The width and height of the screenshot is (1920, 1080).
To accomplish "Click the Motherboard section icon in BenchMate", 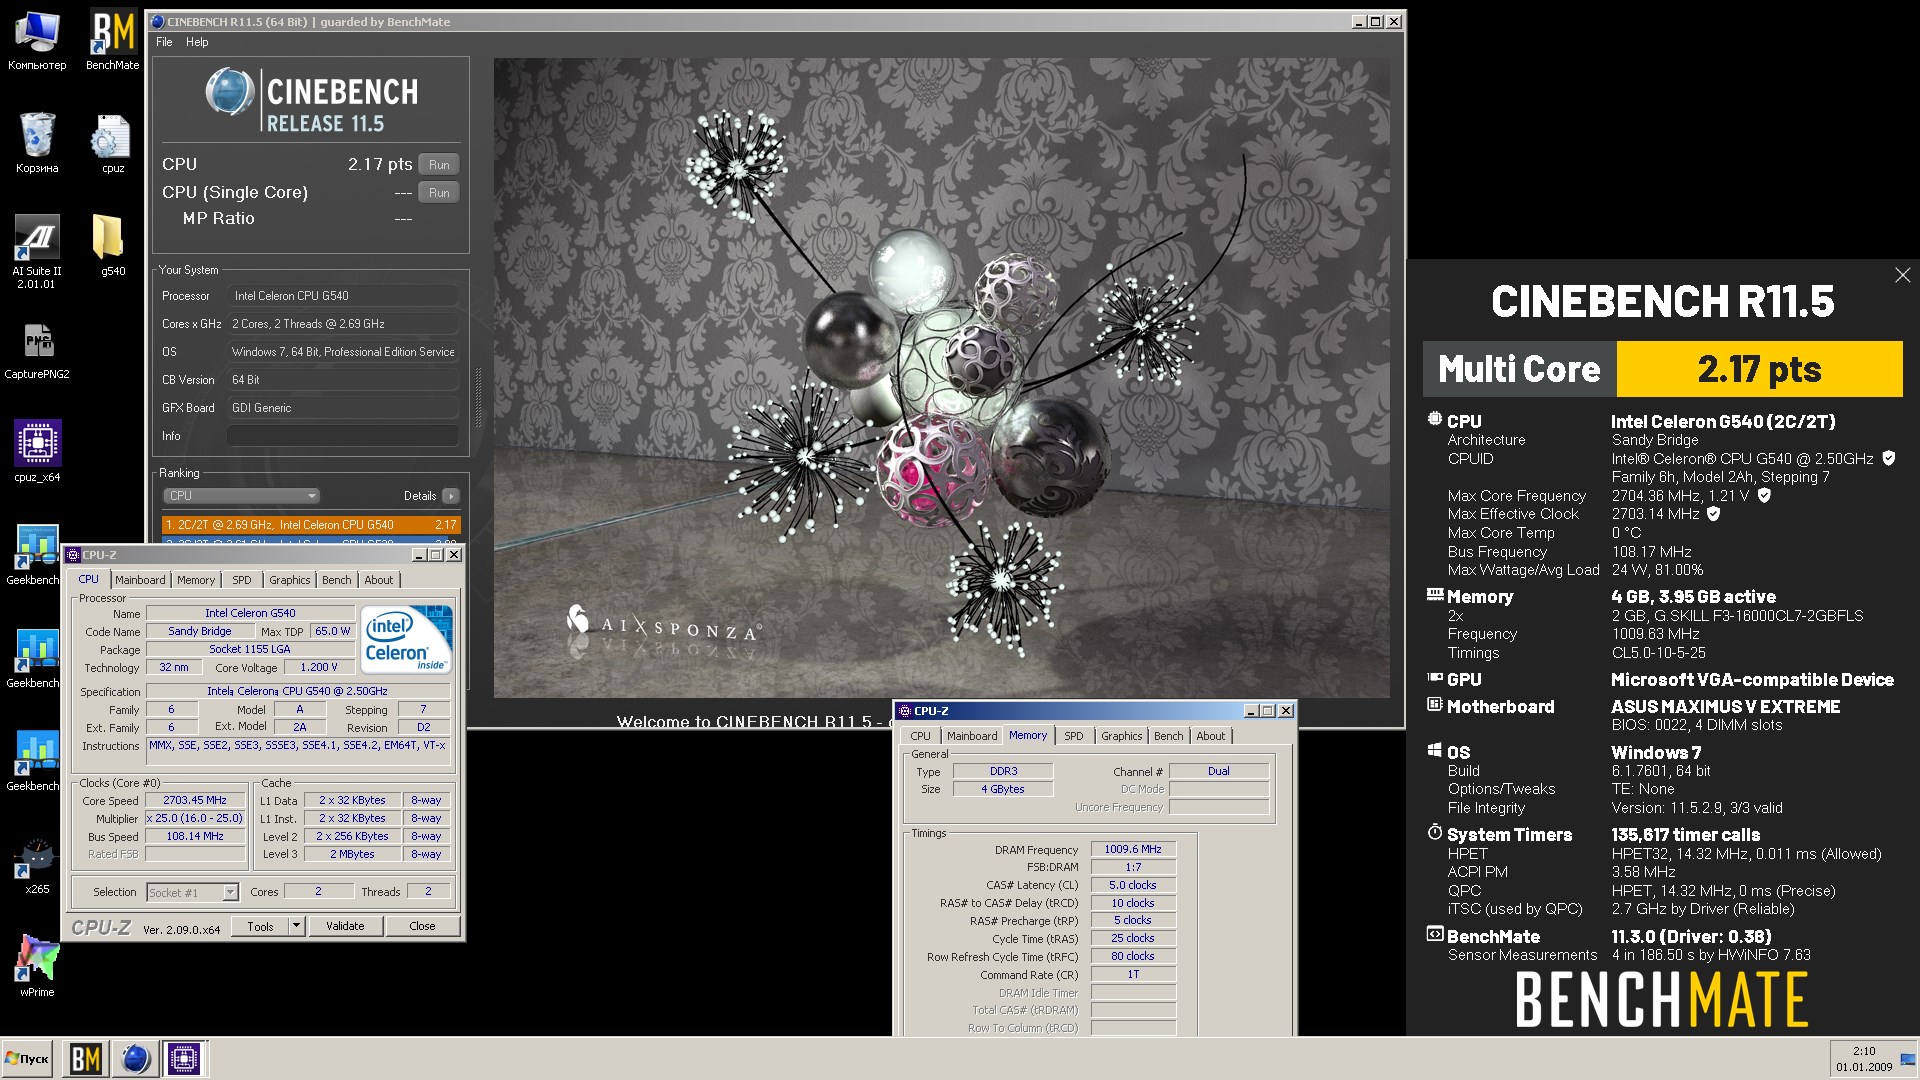I will (x=1435, y=705).
